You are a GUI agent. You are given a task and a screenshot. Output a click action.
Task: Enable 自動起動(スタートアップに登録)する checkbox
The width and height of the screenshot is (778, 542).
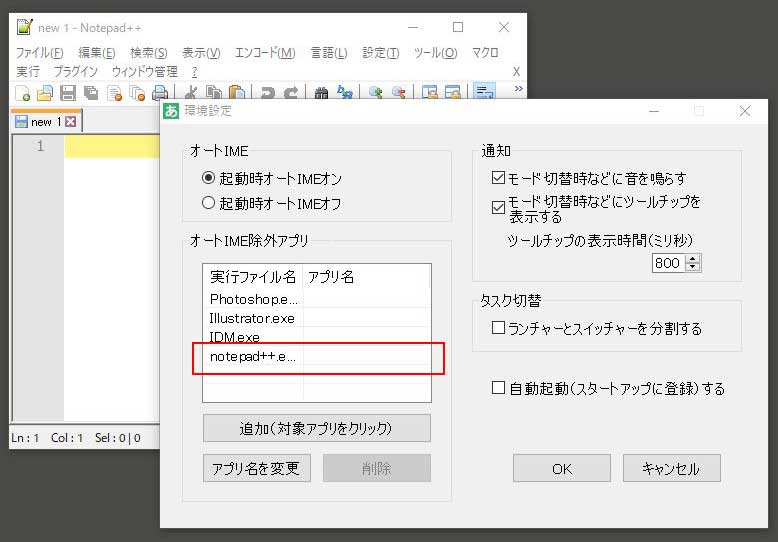pyautogui.click(x=498, y=388)
